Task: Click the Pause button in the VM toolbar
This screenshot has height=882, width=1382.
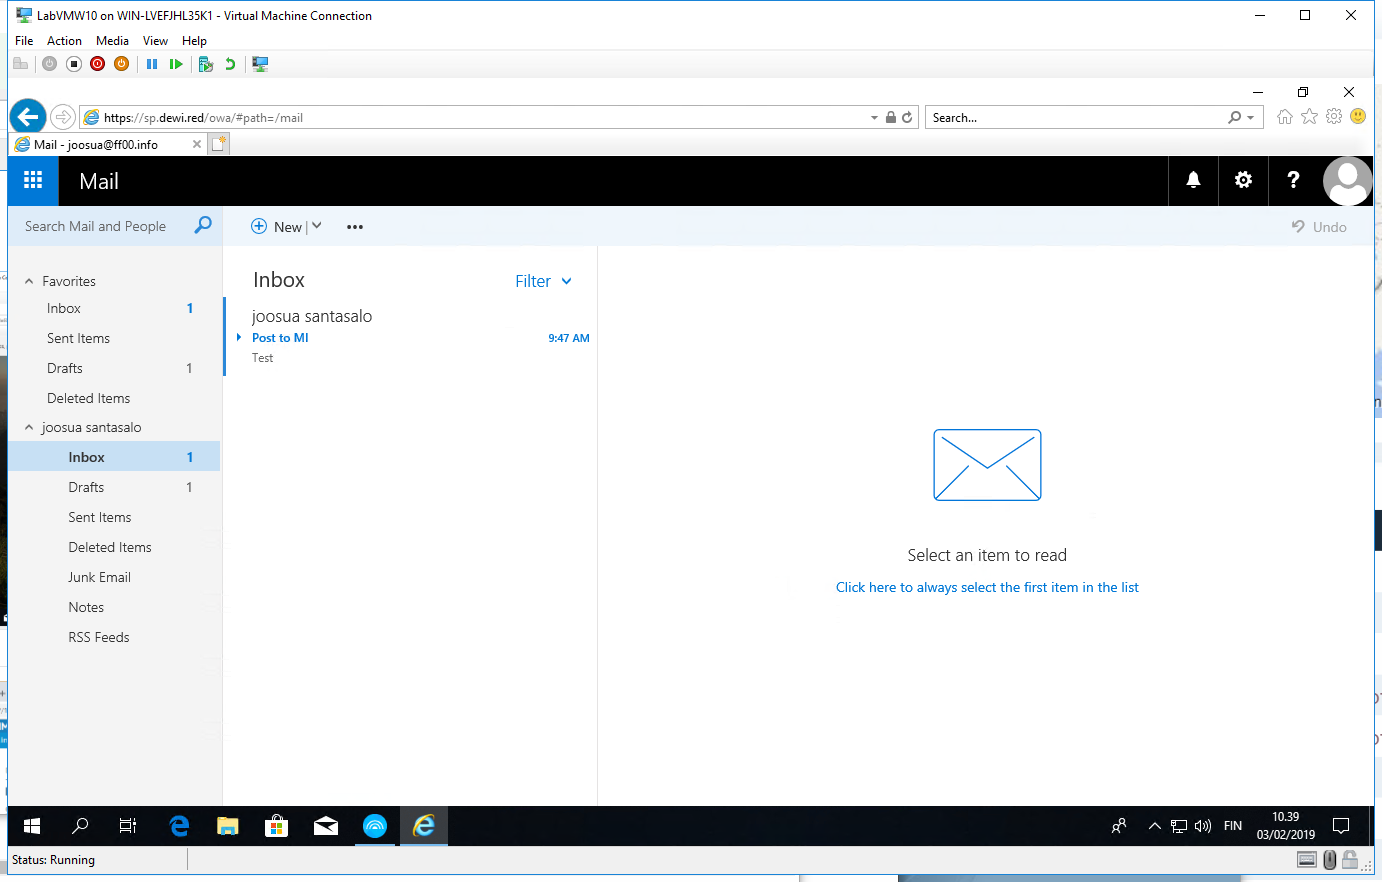Action: pyautogui.click(x=152, y=64)
